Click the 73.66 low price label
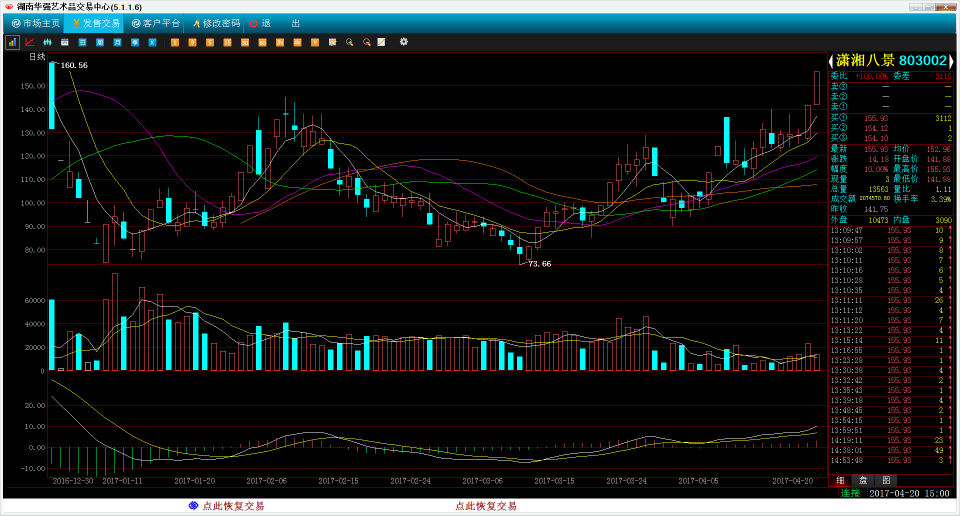The width and height of the screenshot is (960, 516). (x=539, y=264)
